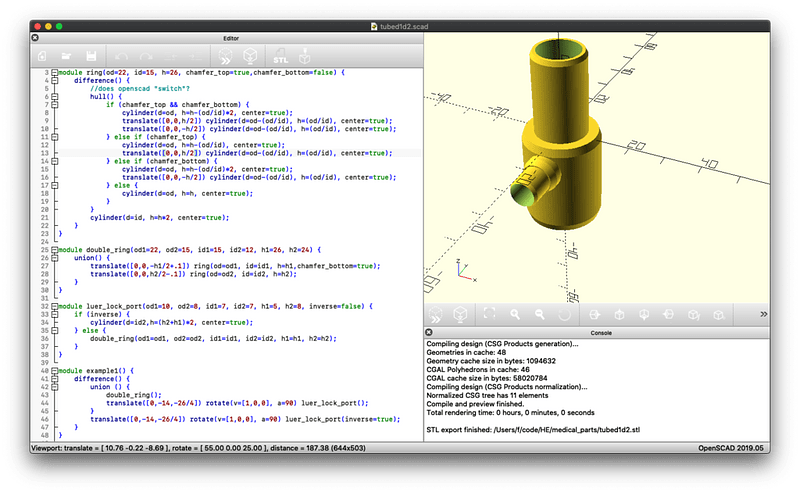
Task: Export the model as STL
Action: click(x=280, y=56)
